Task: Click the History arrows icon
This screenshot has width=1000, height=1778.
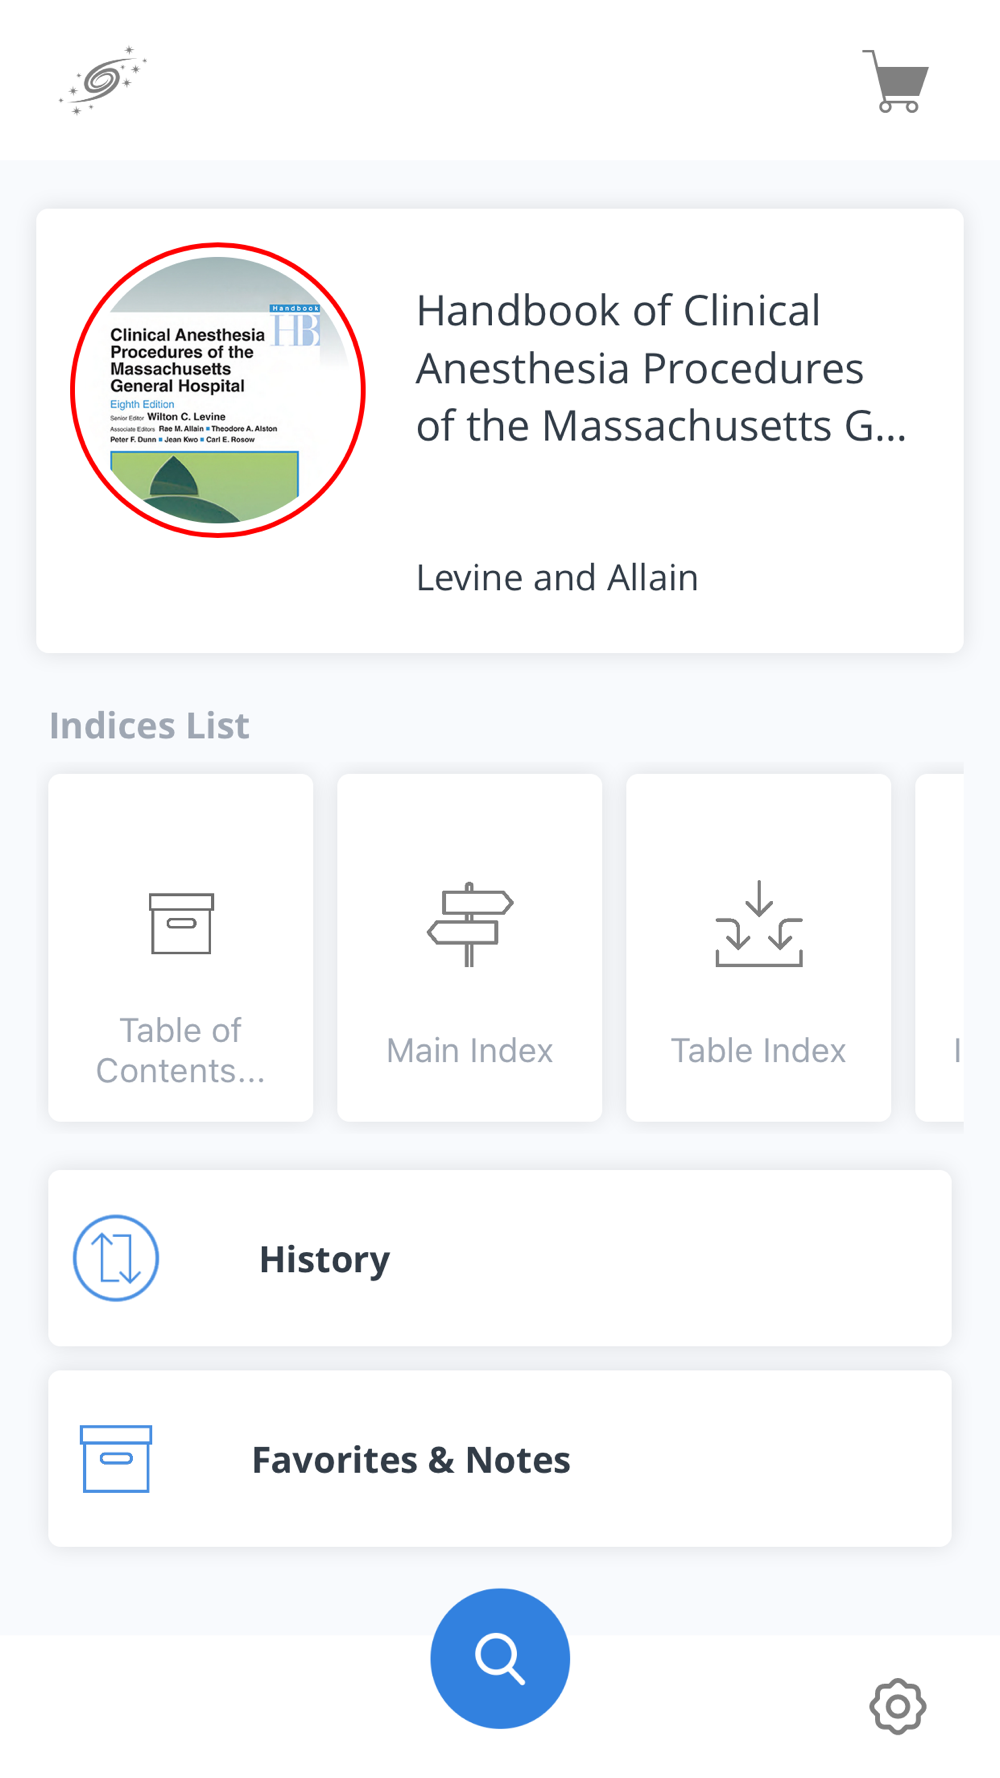Action: (116, 1258)
